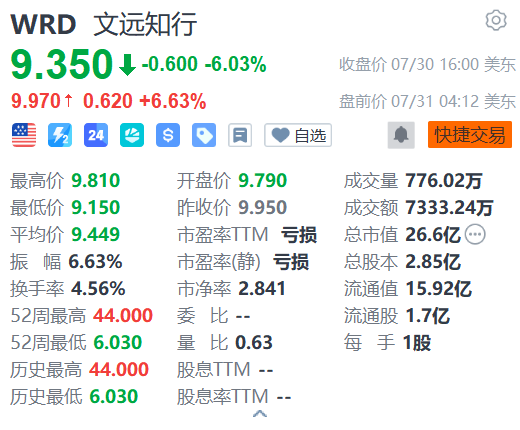Select the 市盈率TTM label
Image resolution: width=520 pixels, height=430 pixels.
(x=223, y=234)
